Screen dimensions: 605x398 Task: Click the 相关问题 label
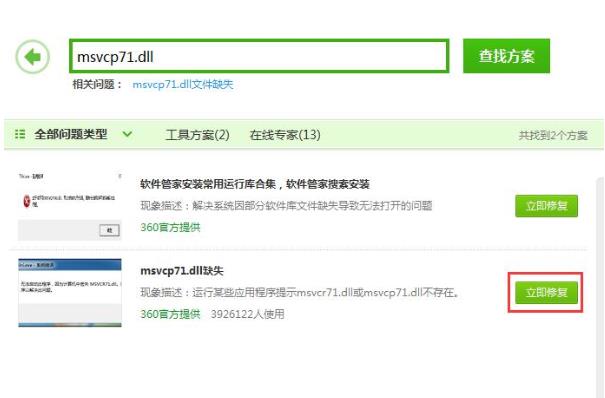click(x=97, y=84)
